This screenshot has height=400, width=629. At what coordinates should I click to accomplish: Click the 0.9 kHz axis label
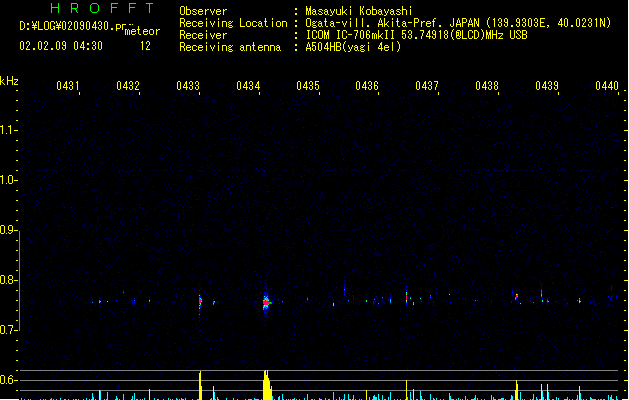point(8,230)
